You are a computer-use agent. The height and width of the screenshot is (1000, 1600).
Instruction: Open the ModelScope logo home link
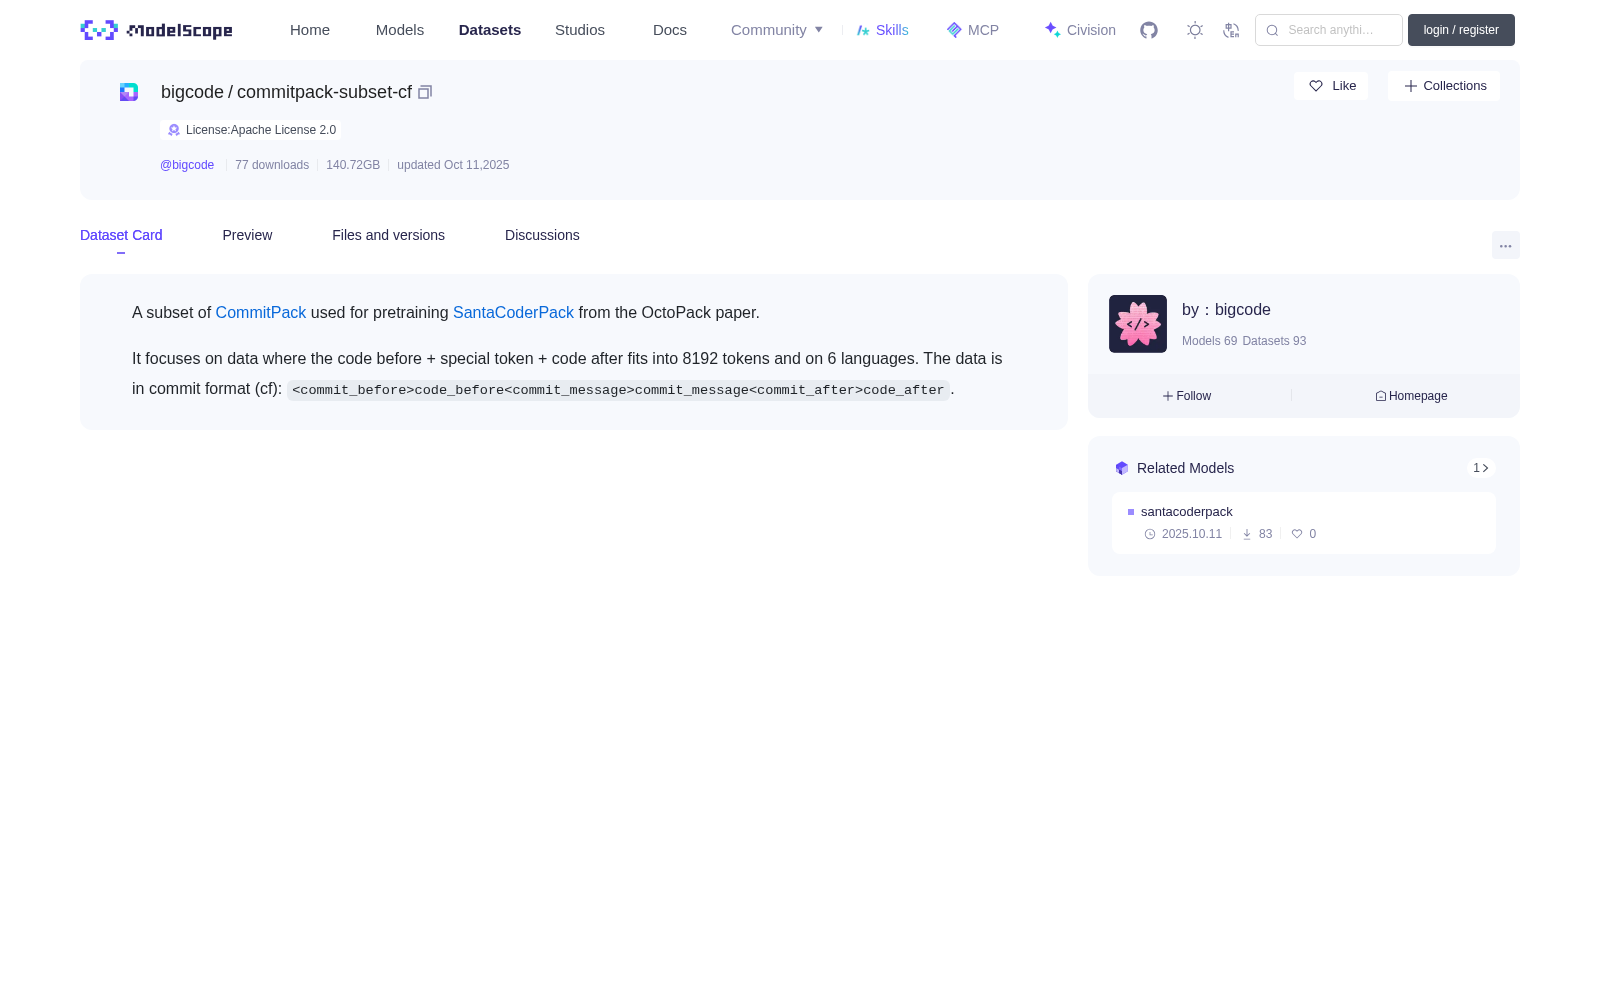(156, 30)
